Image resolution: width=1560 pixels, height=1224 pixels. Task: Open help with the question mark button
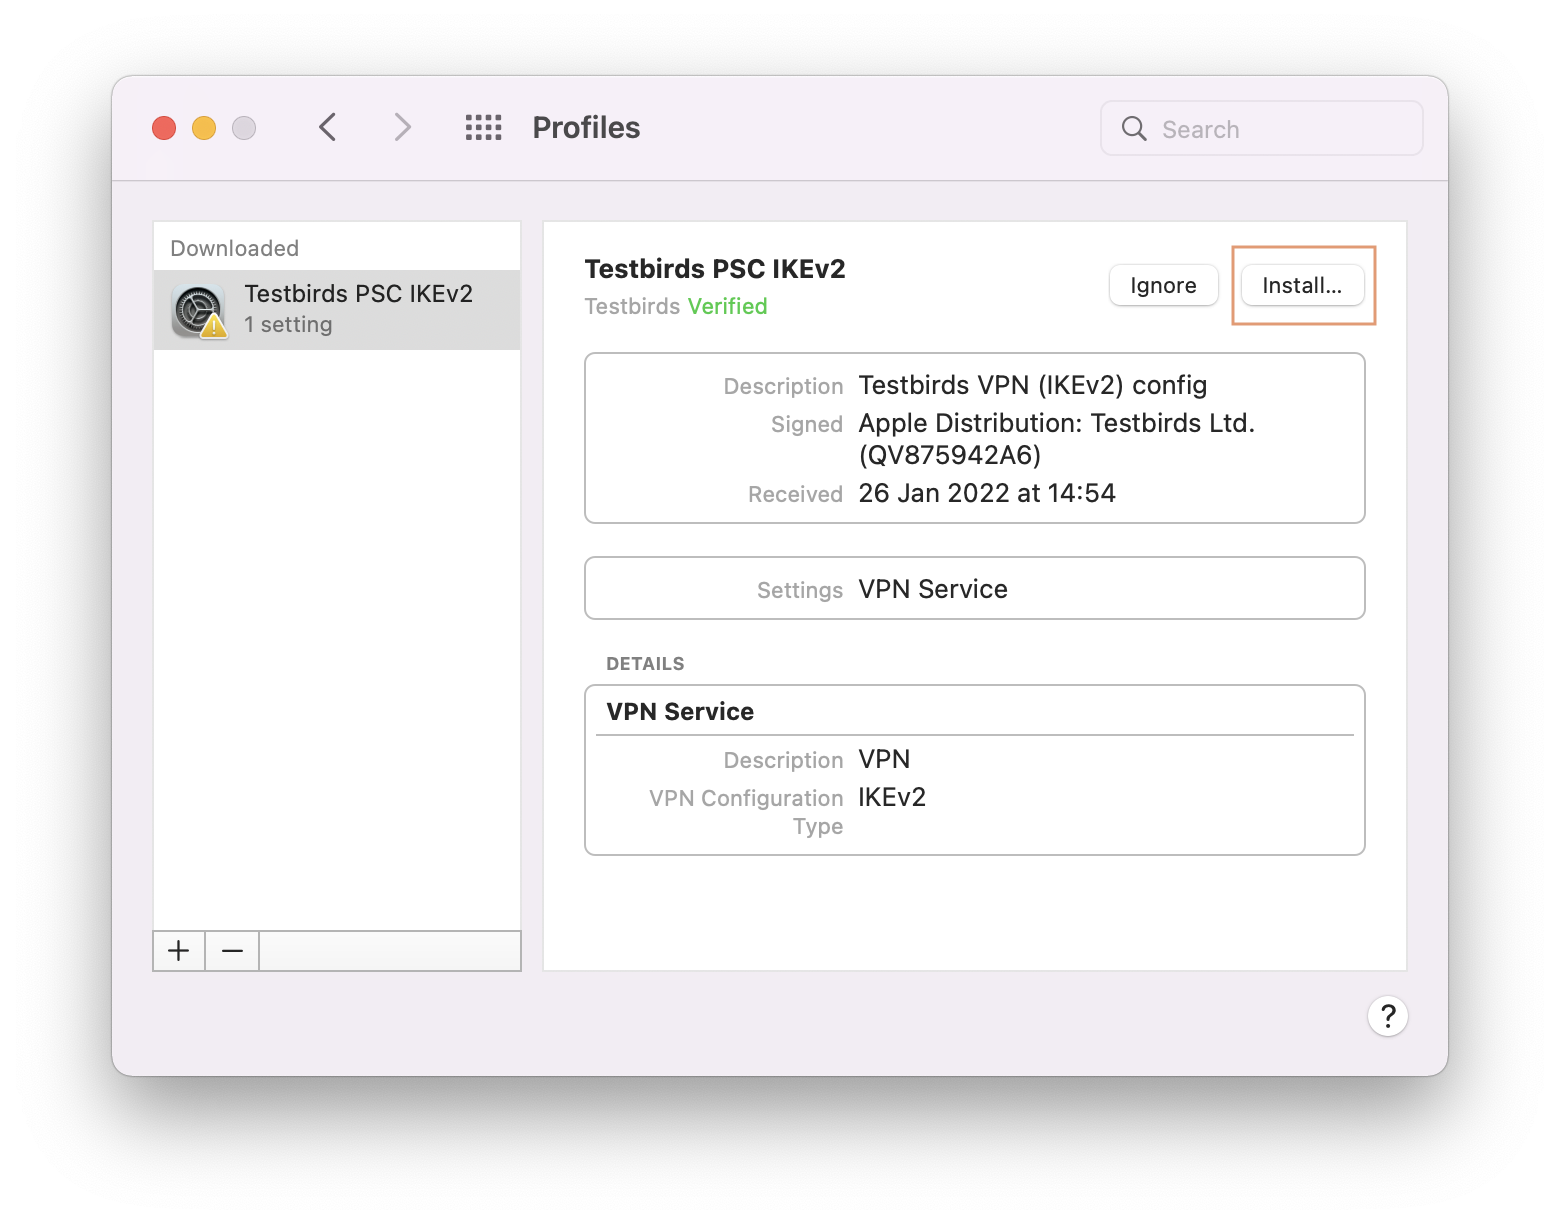tap(1387, 1016)
